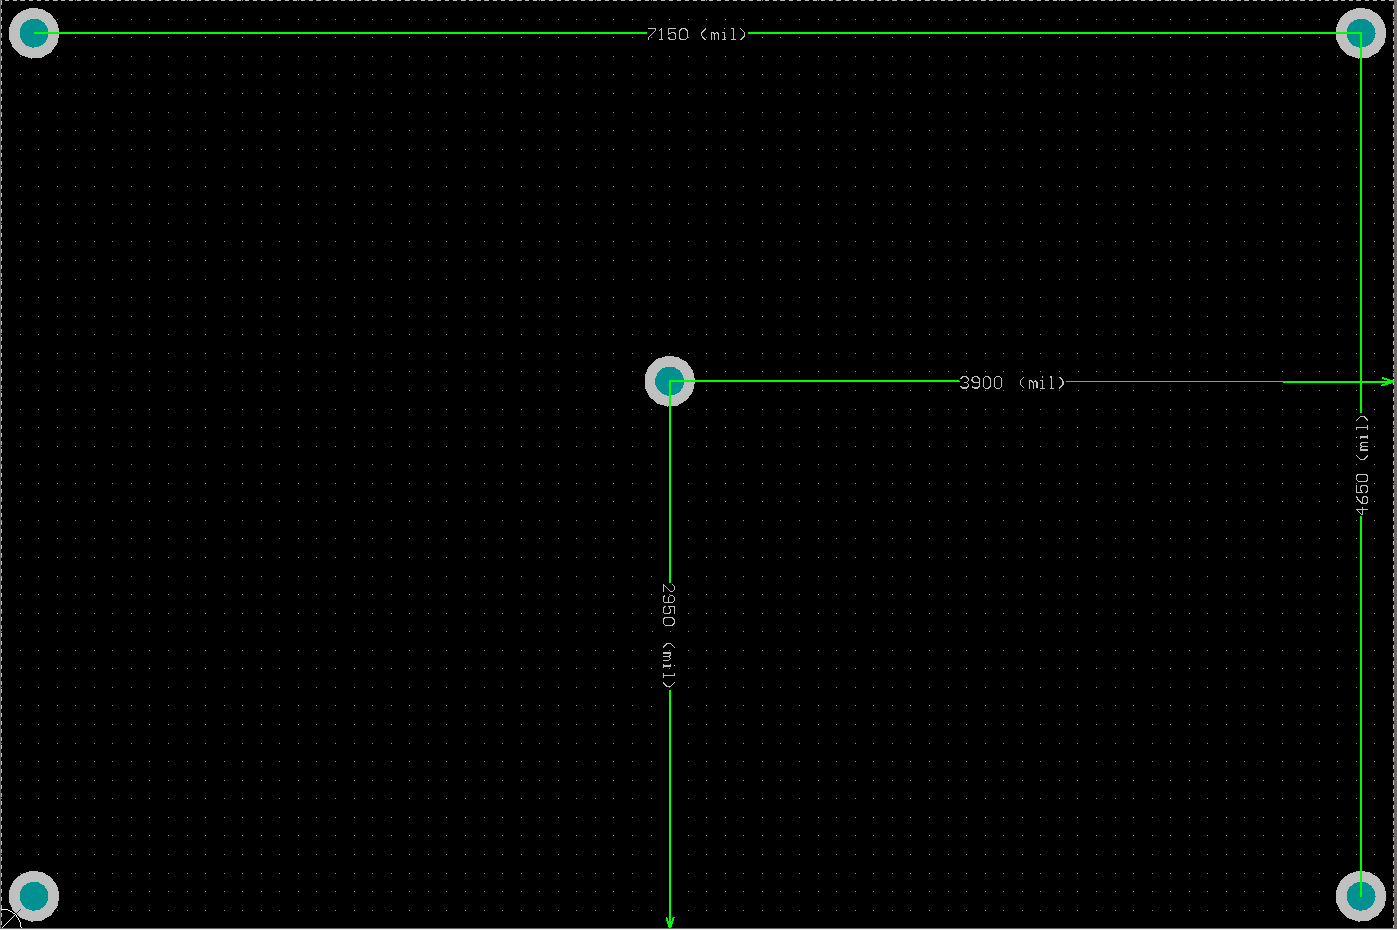This screenshot has height=930, width=1397.
Task: Select the 3900 (mil) dimension label
Action: tap(1012, 382)
